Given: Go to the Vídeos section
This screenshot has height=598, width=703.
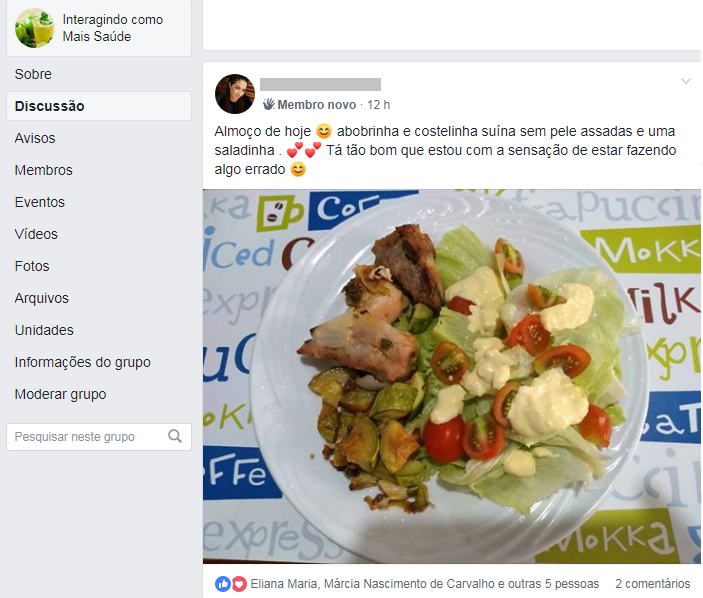Looking at the screenshot, I should click(x=36, y=234).
